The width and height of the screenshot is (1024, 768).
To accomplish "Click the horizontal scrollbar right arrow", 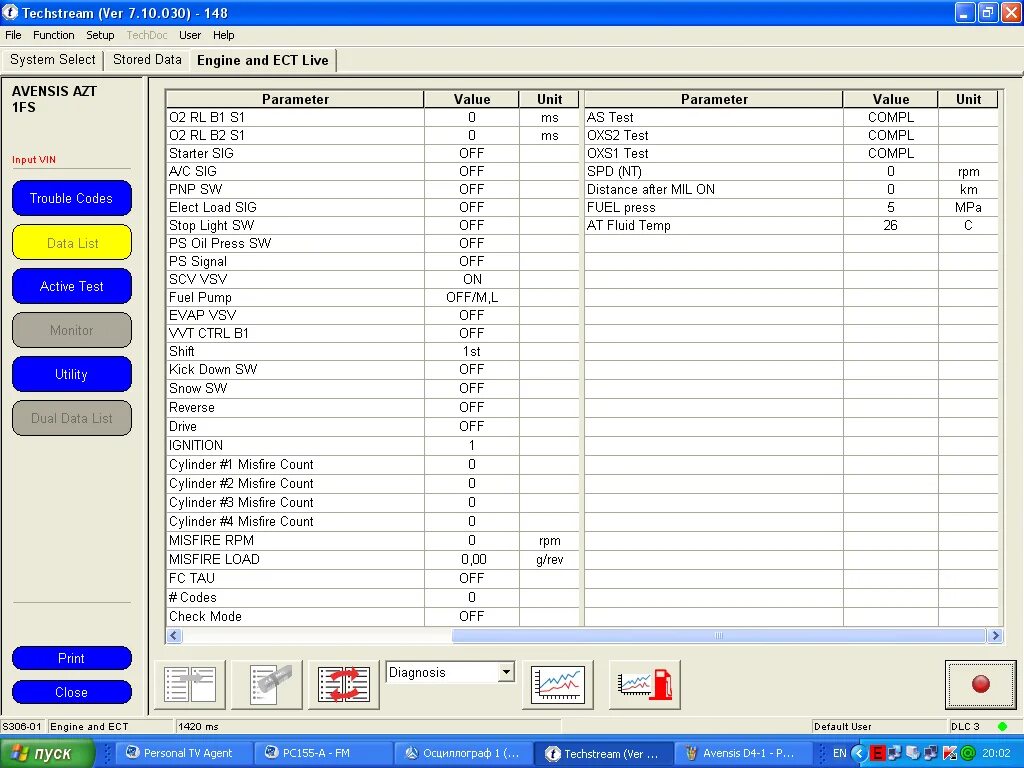I will (995, 635).
